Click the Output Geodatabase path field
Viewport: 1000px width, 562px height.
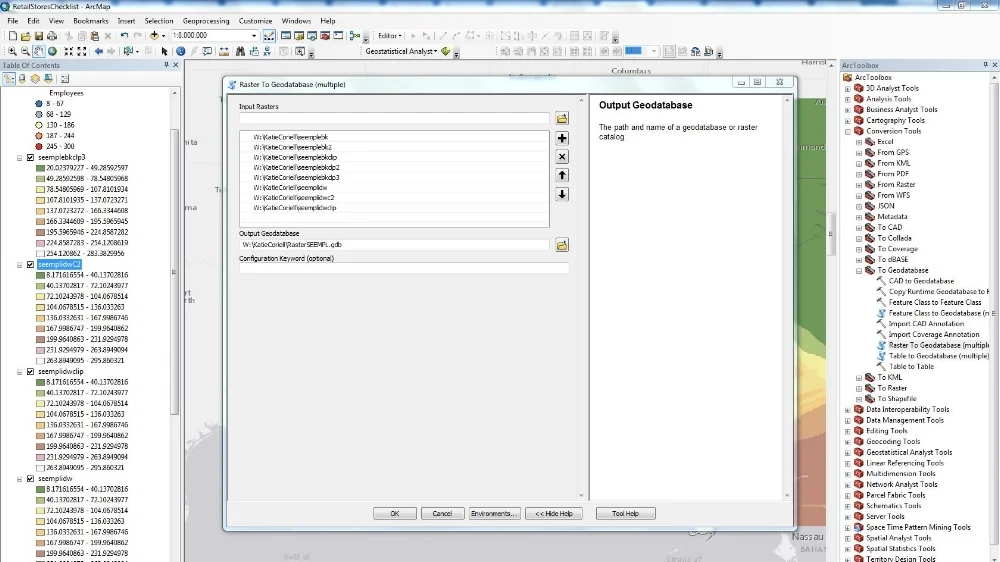pos(394,245)
